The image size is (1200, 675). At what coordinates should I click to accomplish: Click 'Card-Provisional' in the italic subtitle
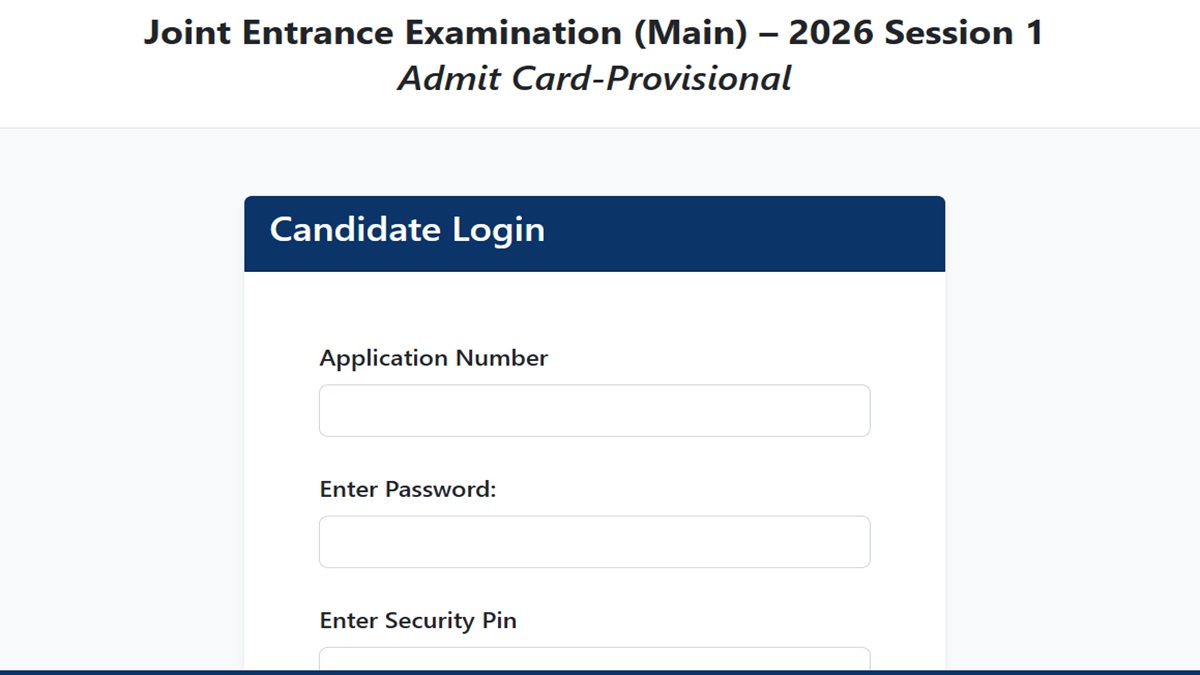click(651, 78)
